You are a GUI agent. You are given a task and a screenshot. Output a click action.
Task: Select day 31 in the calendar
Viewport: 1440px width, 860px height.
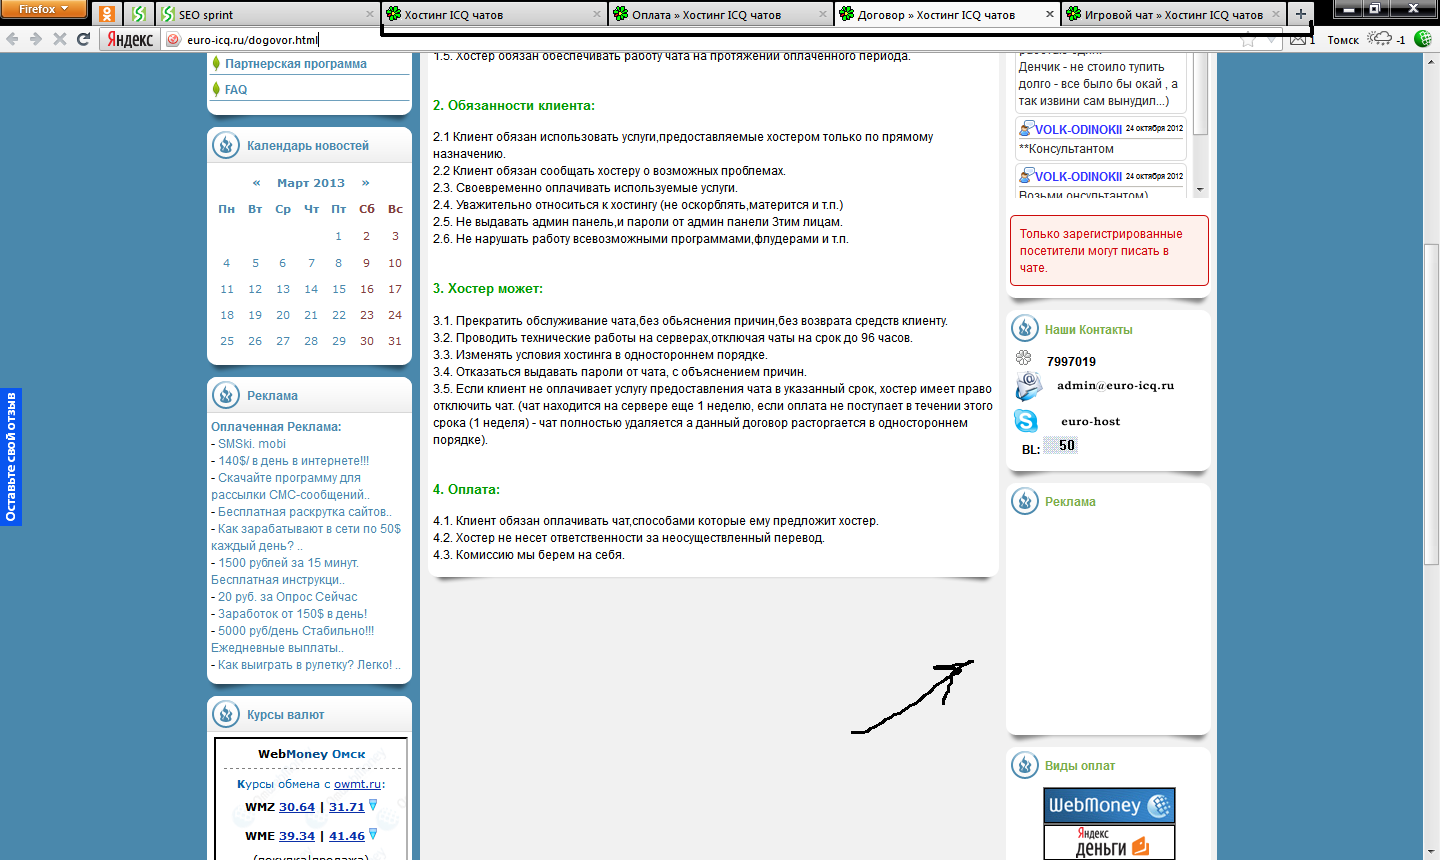tap(395, 340)
